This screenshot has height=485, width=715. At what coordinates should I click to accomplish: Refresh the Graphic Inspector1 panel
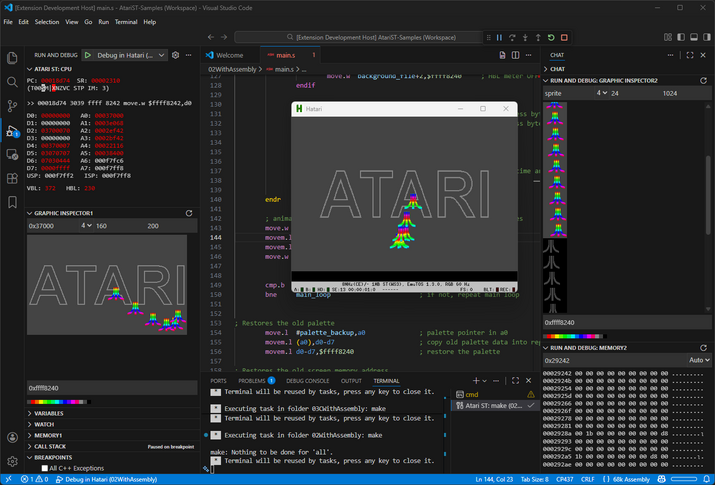[x=189, y=213]
